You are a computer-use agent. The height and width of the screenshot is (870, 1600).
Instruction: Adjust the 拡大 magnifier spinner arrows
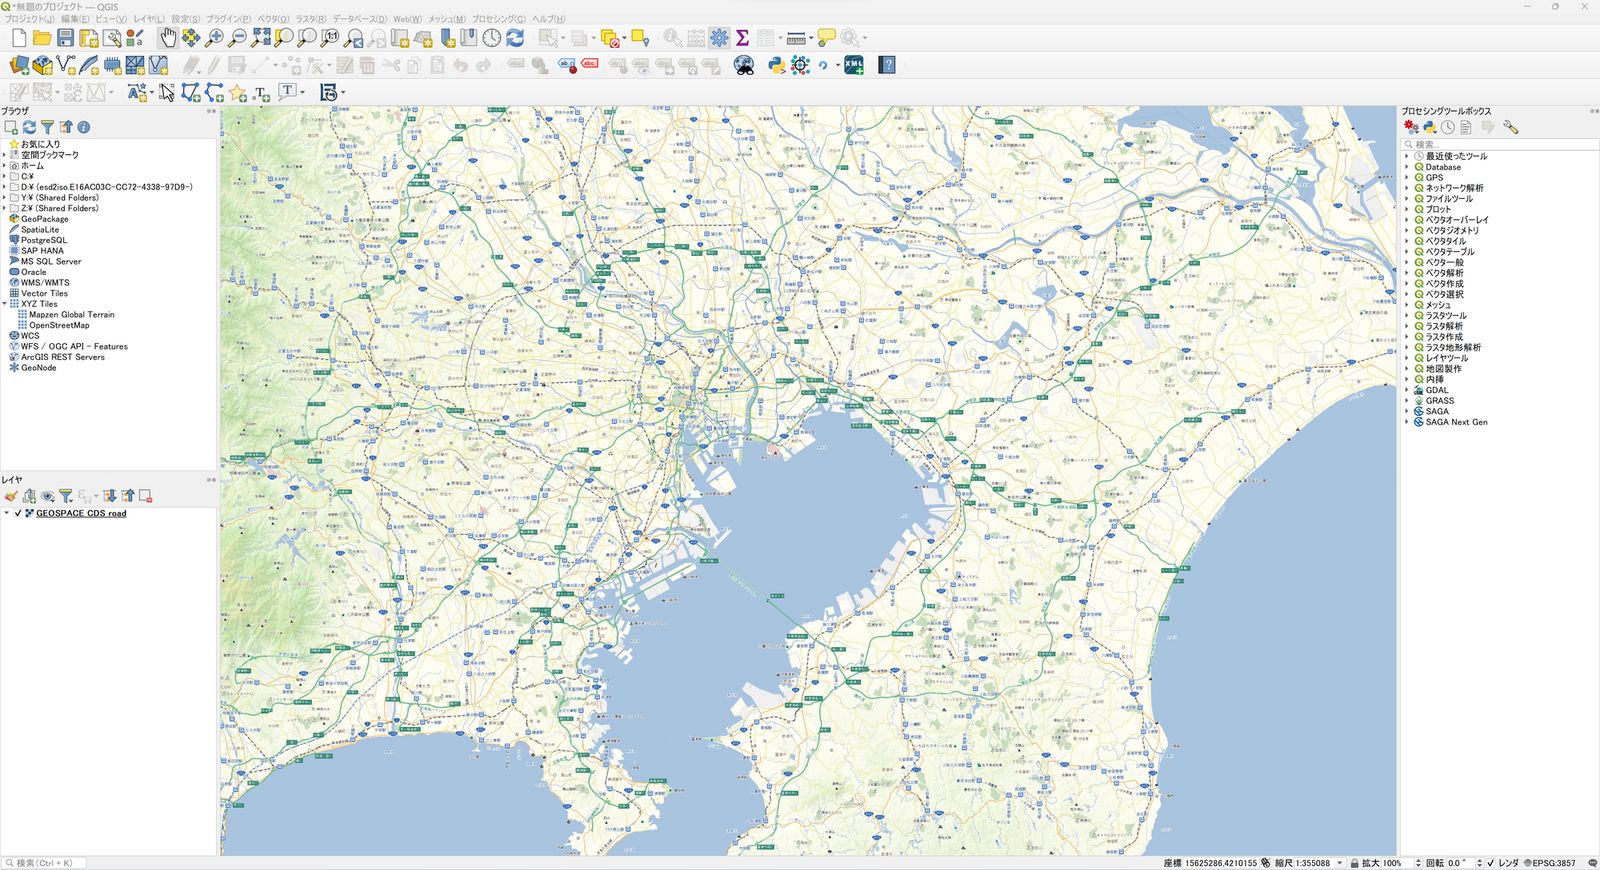pos(1418,863)
